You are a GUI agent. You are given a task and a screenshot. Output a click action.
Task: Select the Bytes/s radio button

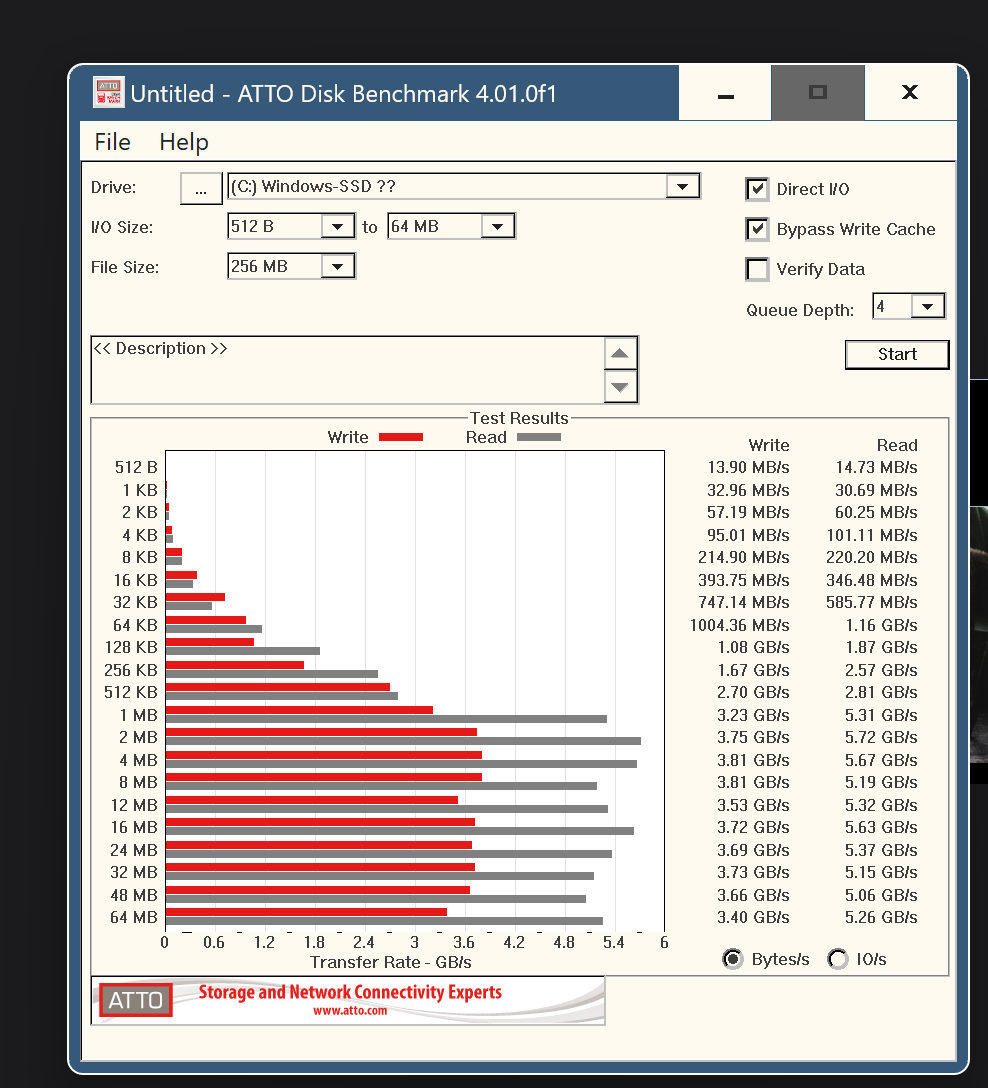[x=733, y=959]
